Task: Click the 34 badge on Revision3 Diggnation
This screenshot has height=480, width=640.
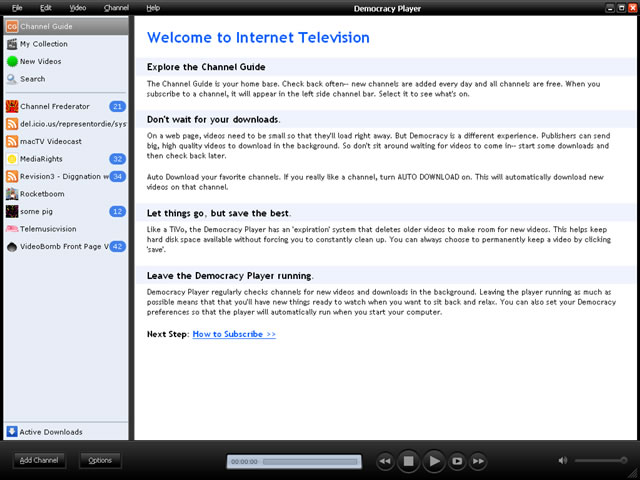Action: (118, 176)
